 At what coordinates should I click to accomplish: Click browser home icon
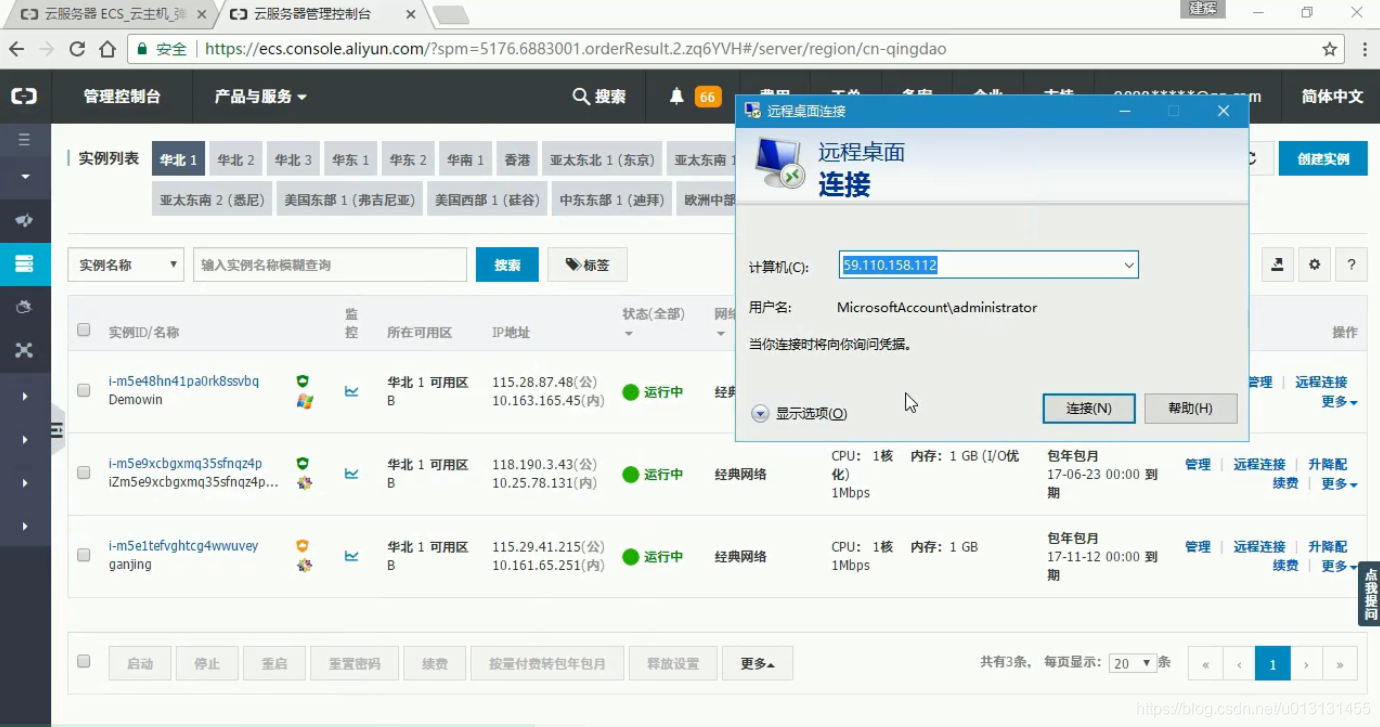(x=107, y=49)
